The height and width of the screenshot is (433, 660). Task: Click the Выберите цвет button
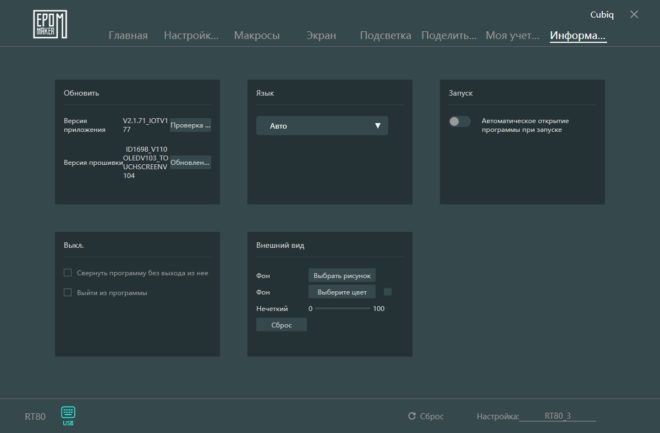(342, 292)
